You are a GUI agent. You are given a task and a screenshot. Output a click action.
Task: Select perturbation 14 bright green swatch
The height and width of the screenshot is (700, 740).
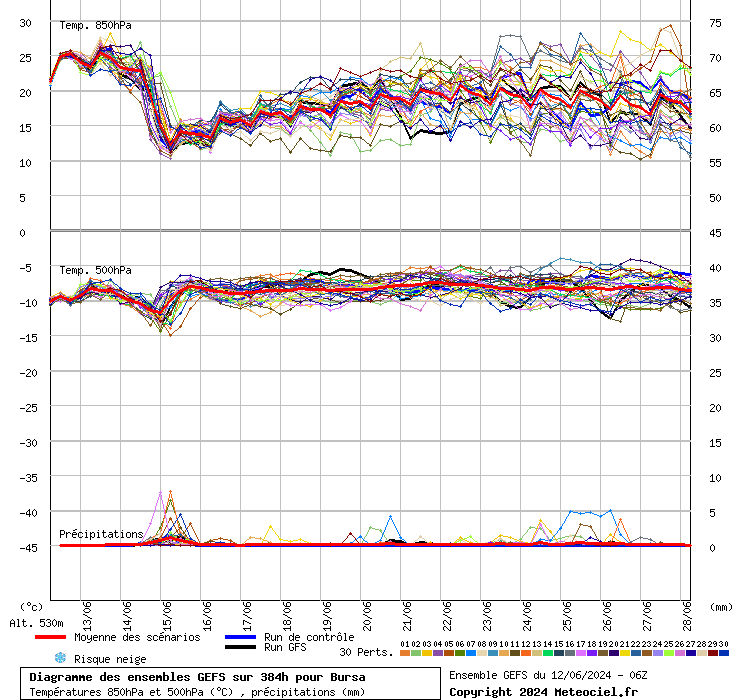pos(548,653)
